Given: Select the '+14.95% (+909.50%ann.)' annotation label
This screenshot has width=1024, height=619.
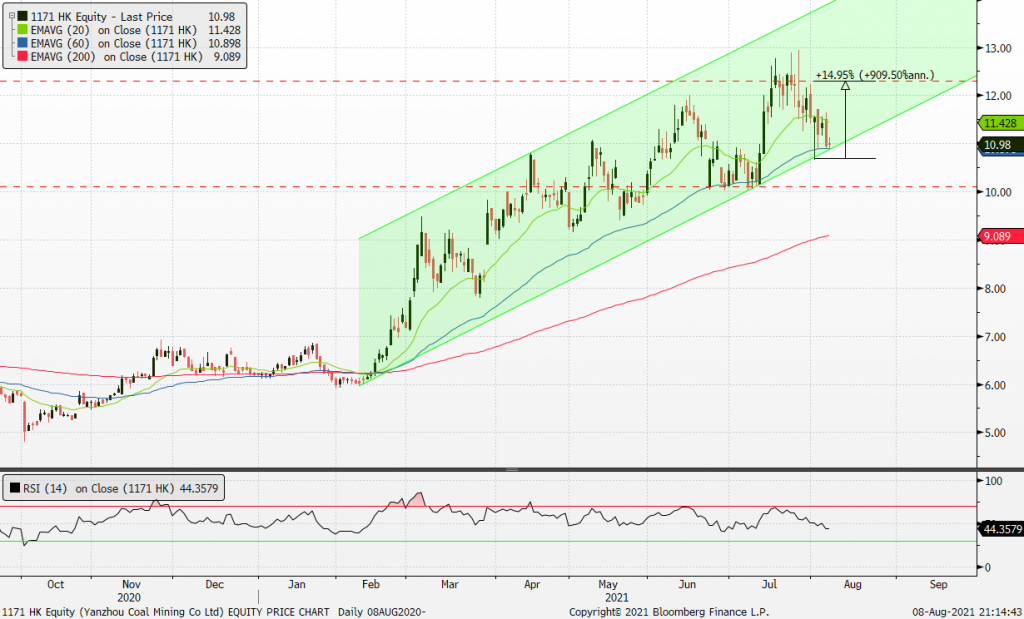Looking at the screenshot, I should (x=874, y=76).
